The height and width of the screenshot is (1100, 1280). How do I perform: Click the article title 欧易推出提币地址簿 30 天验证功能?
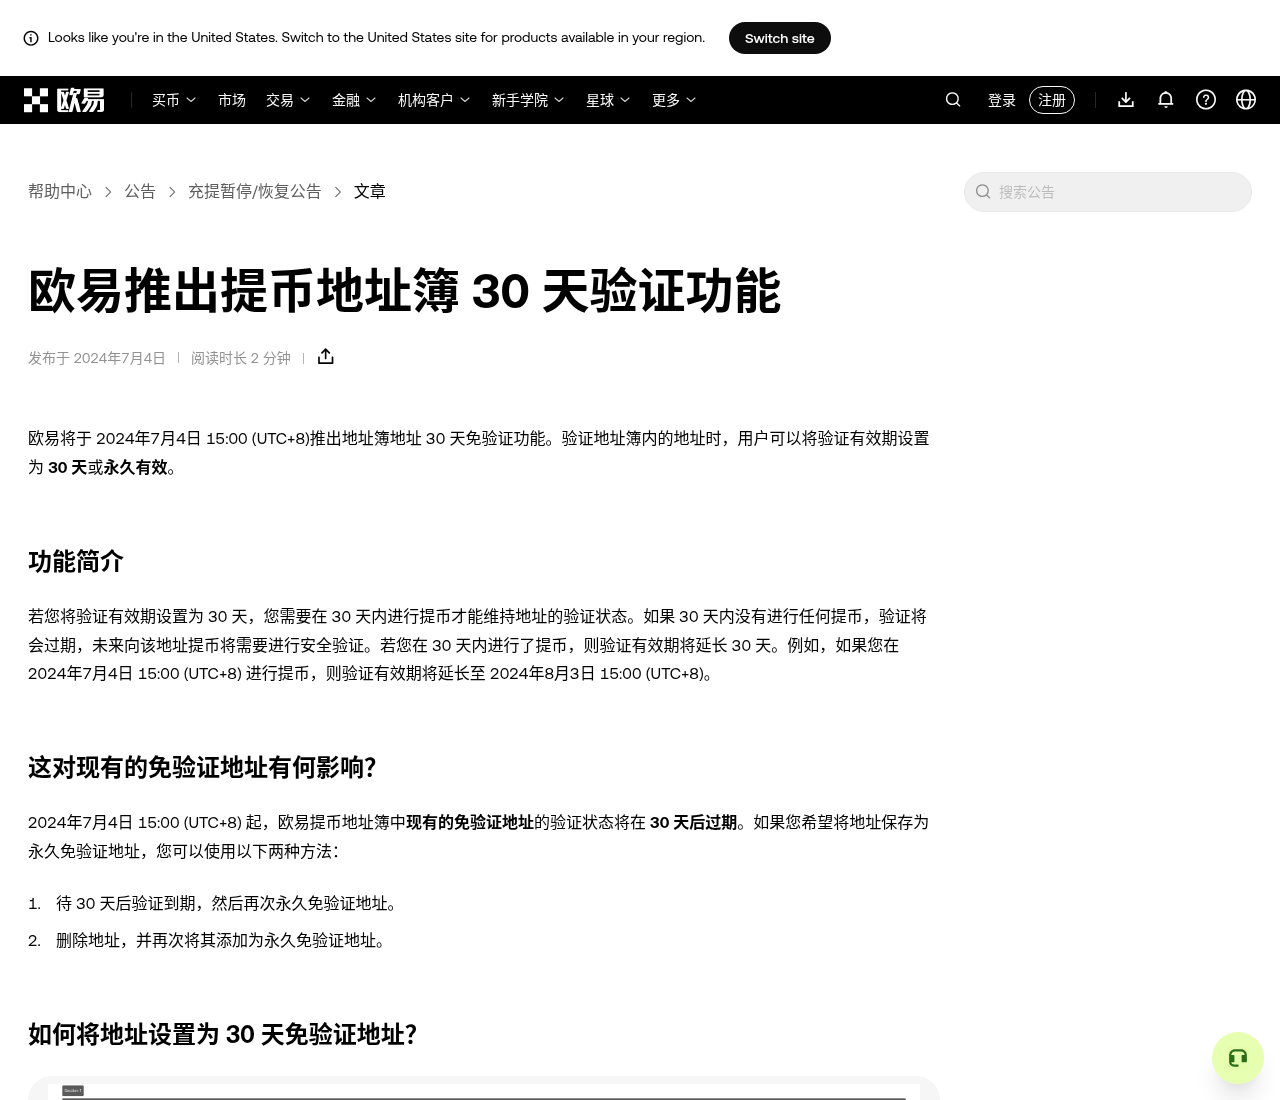point(404,291)
